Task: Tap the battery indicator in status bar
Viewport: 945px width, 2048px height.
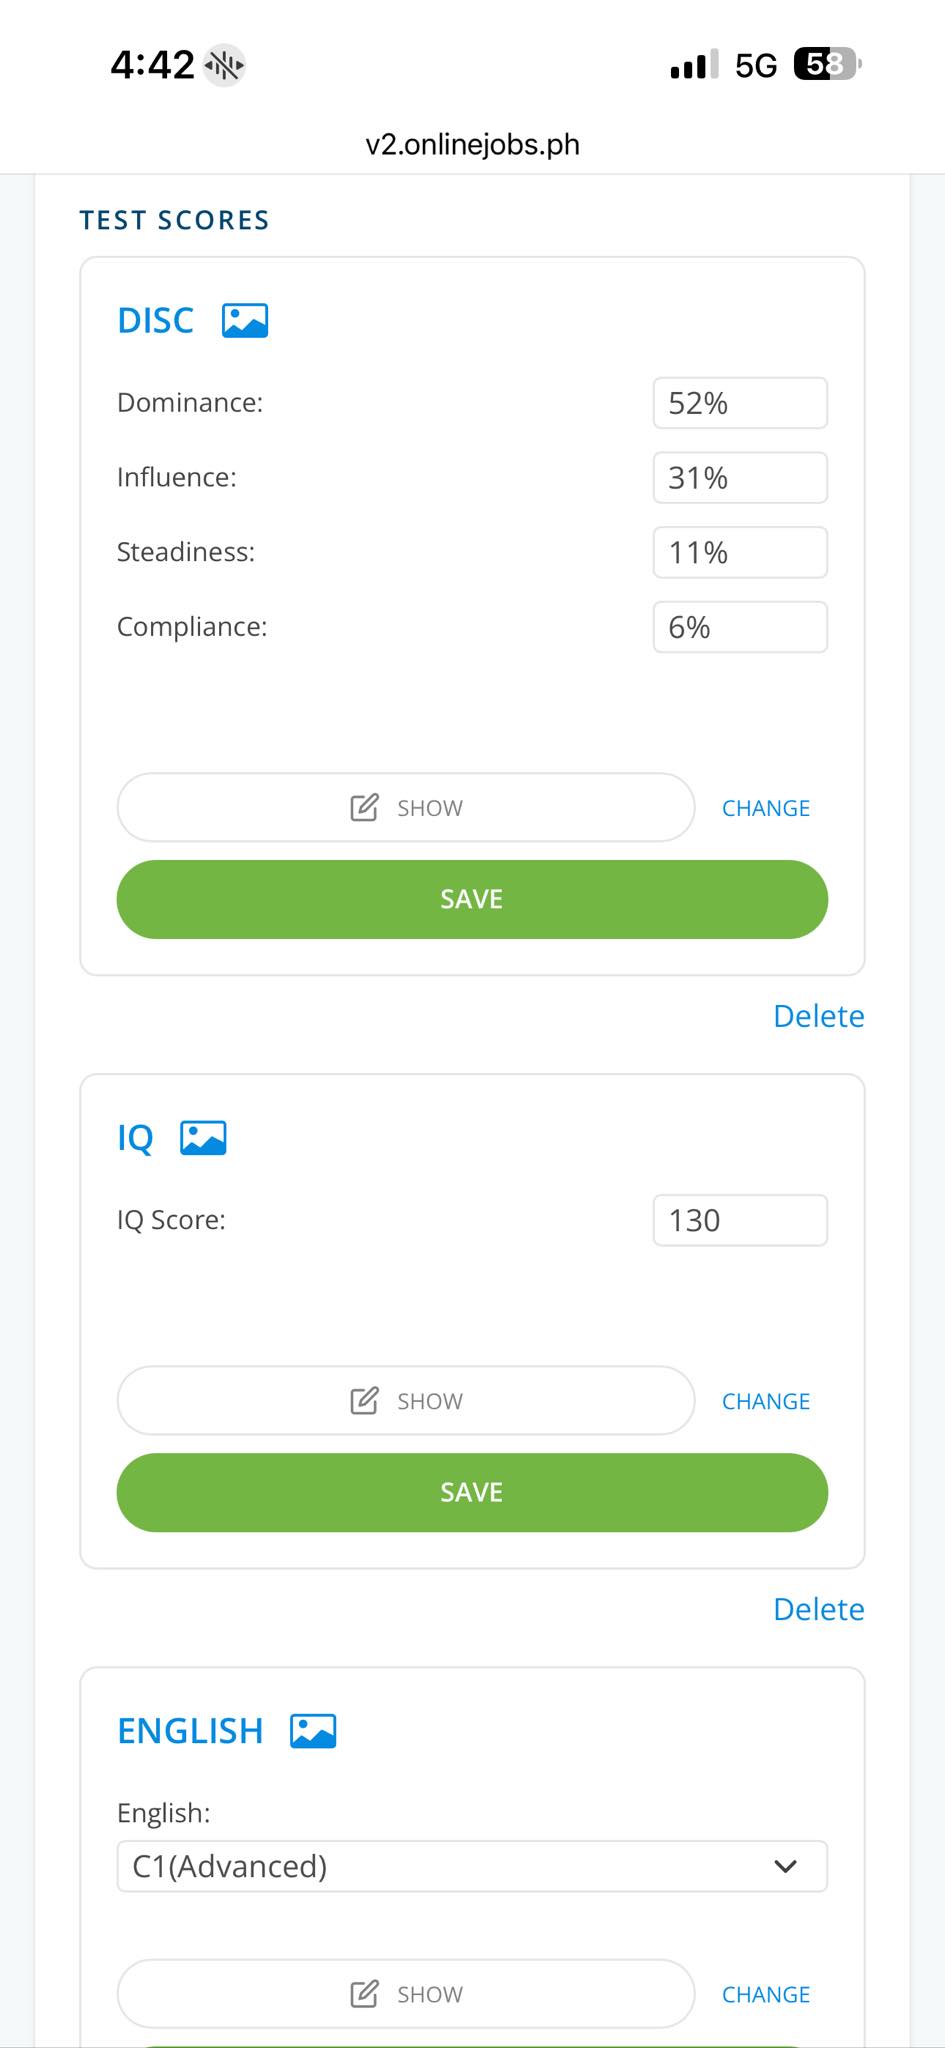Action: [x=827, y=65]
